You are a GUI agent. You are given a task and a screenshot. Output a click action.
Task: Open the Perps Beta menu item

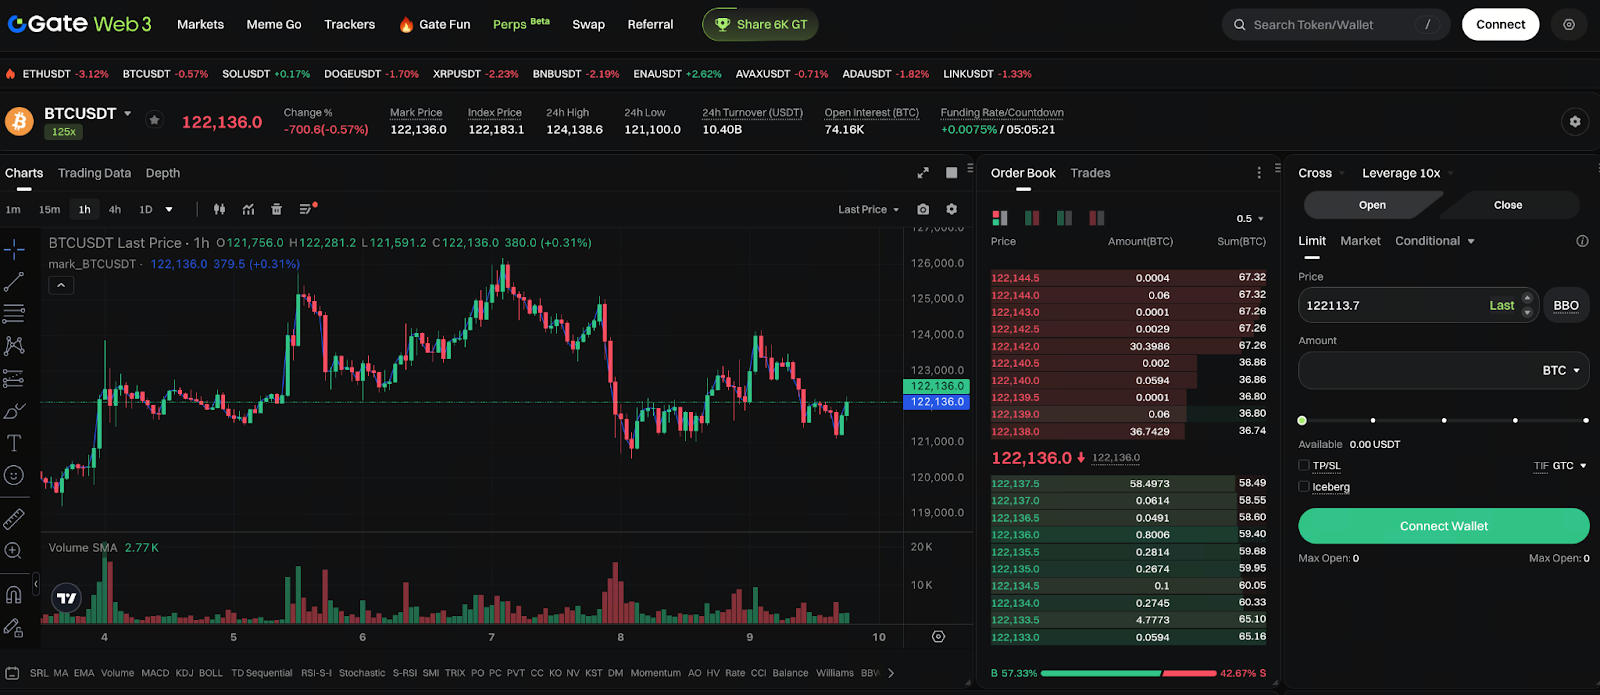coord(521,24)
